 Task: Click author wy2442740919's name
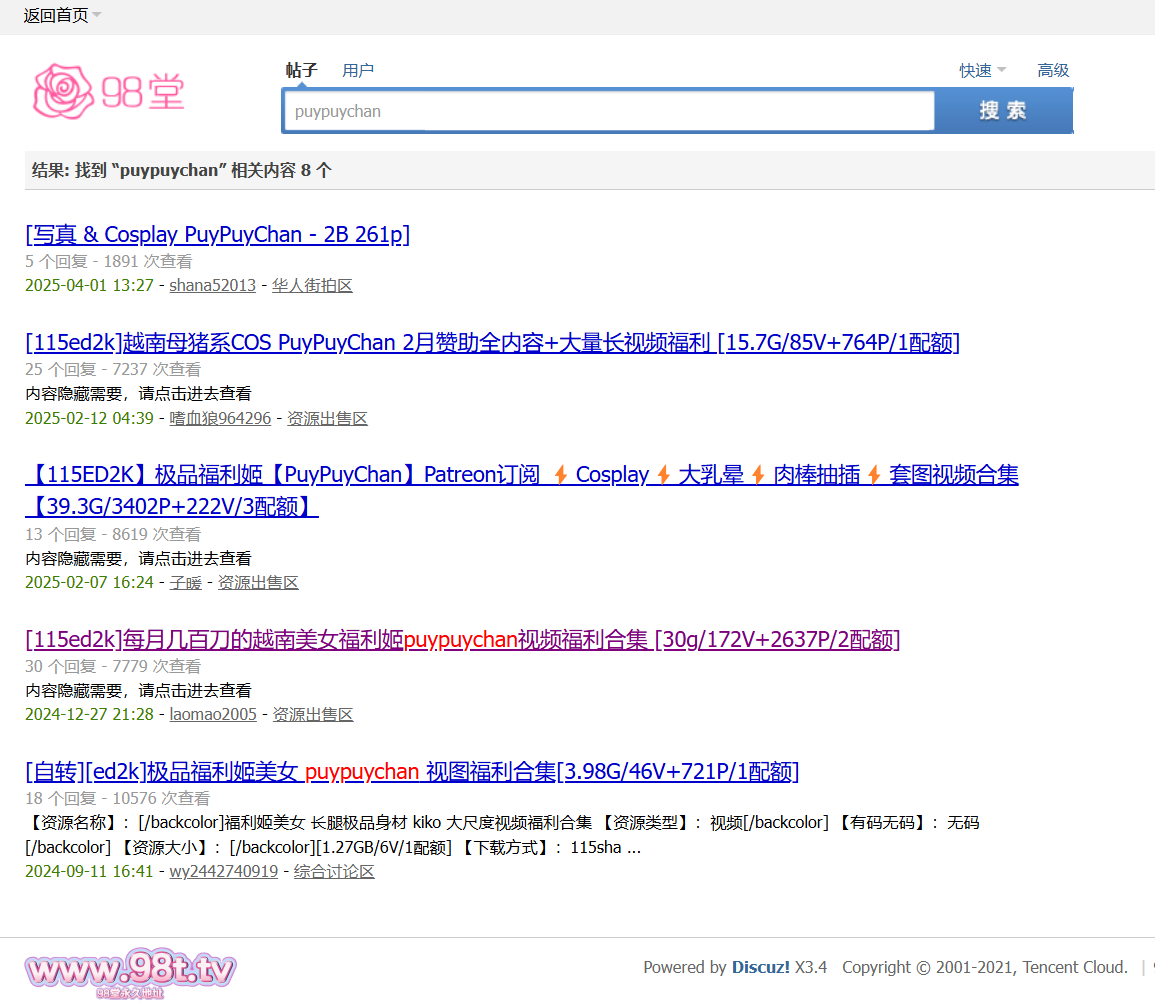click(x=223, y=871)
